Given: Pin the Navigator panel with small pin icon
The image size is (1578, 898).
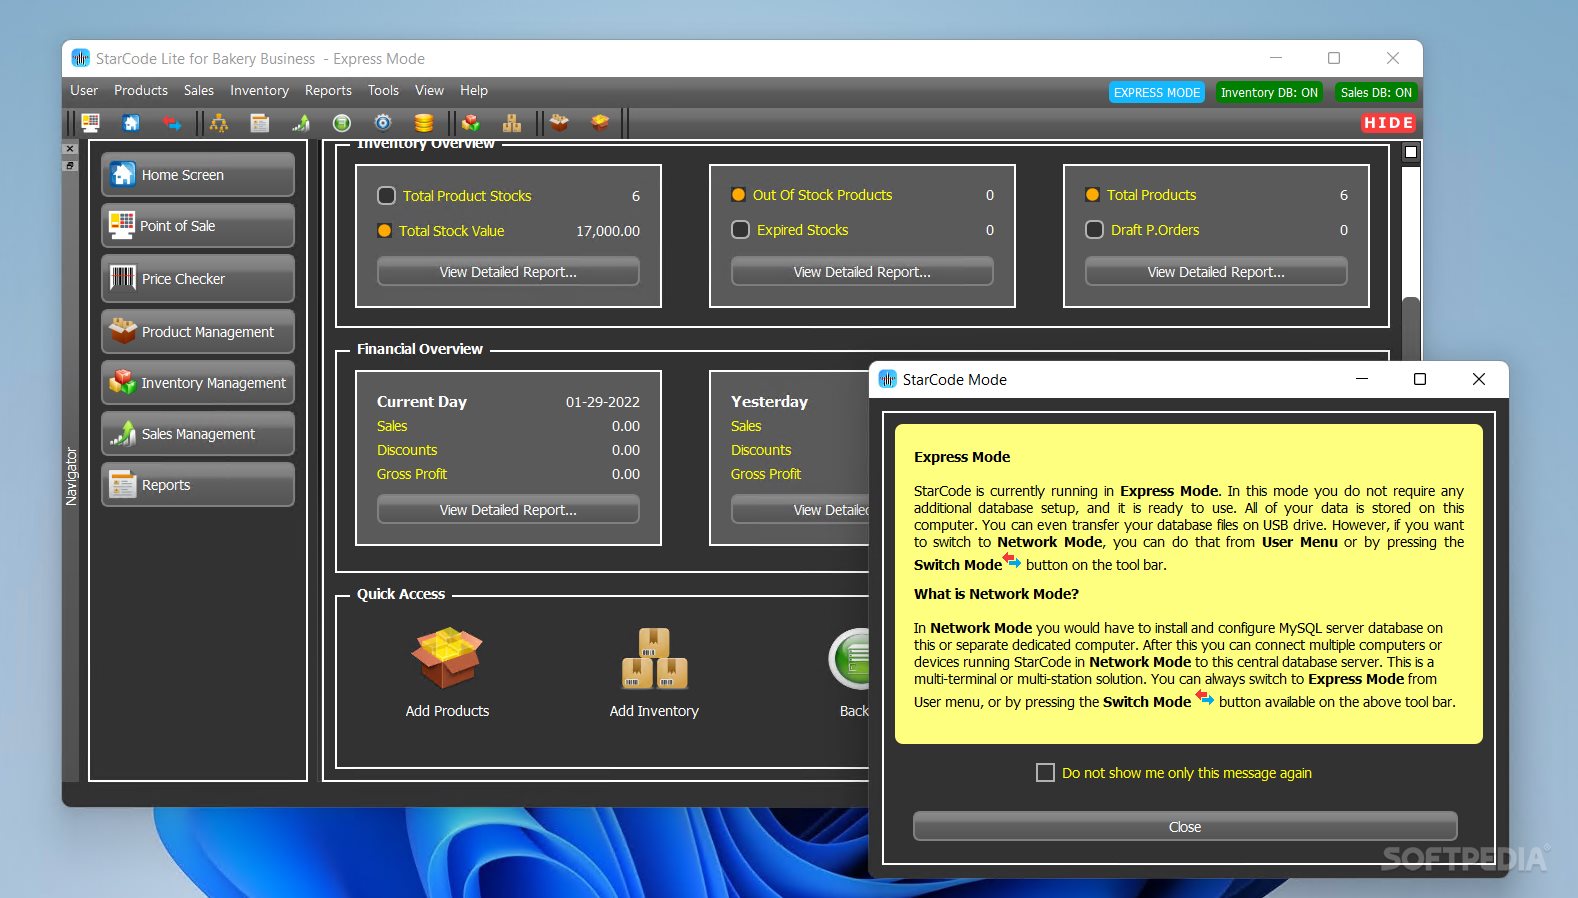Looking at the screenshot, I should [70, 165].
